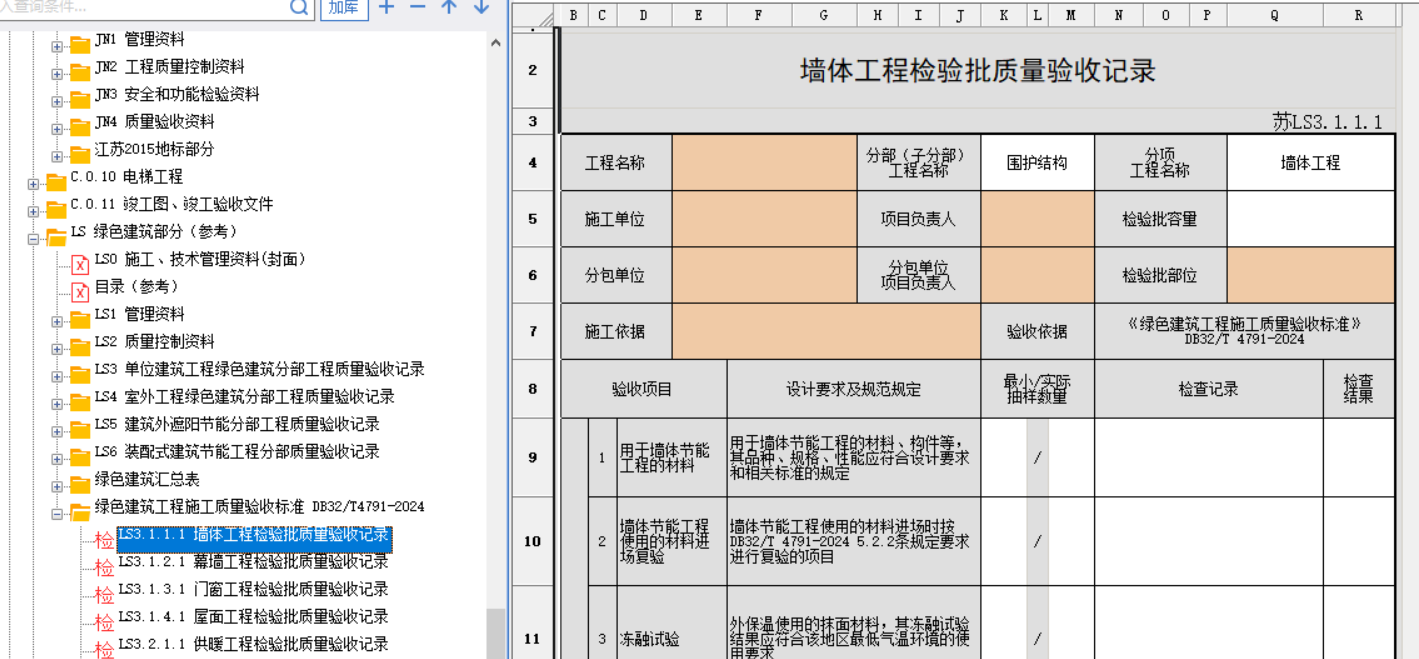Click the C.0.11 folder icon
Screen dimensions: 1419x659
click(x=56, y=210)
